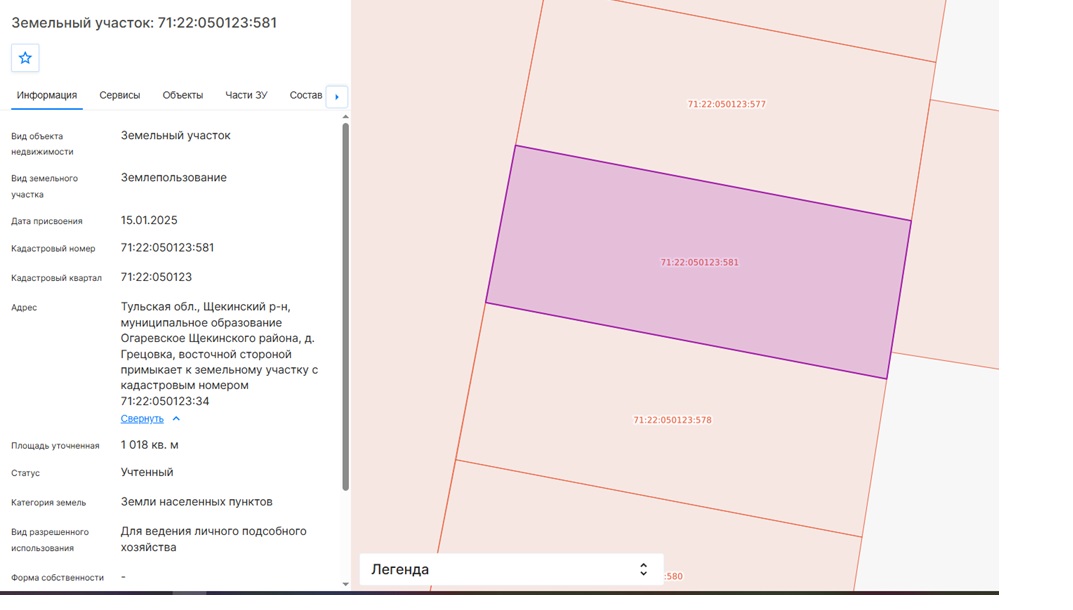The width and height of the screenshot is (1073, 610).
Task: Select parcel 71:22:050123:578 on the map
Action: 673,420
